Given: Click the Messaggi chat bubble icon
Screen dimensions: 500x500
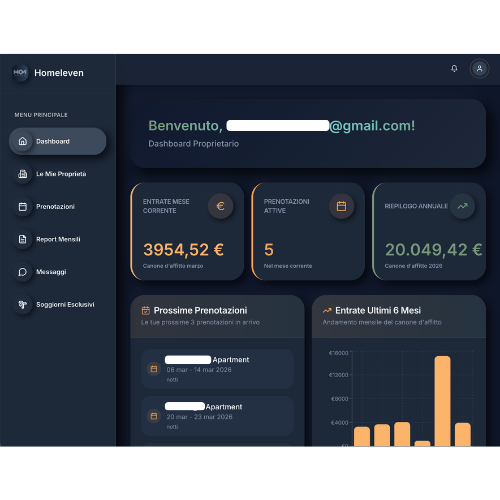Looking at the screenshot, I should 23,272.
